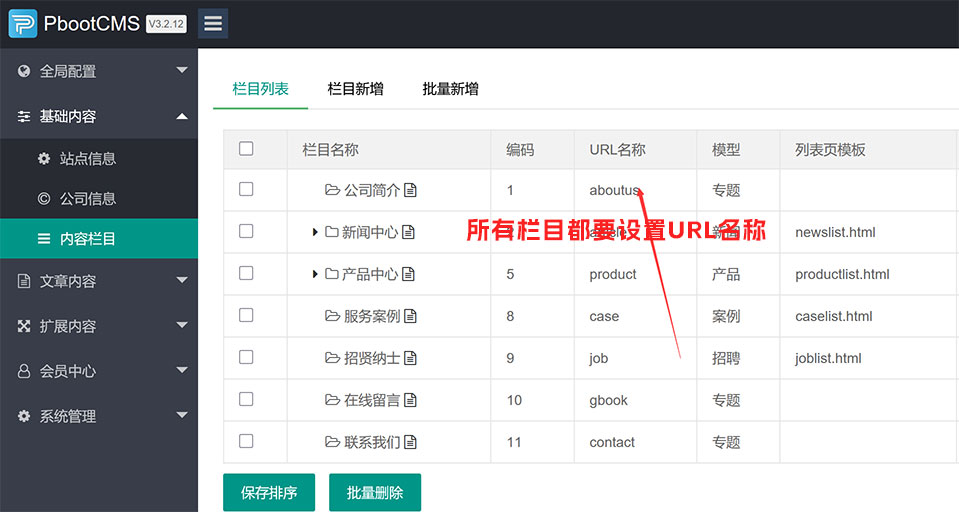Click the copyright icon beside 公司信息
This screenshot has height=512, width=959.
click(44, 198)
